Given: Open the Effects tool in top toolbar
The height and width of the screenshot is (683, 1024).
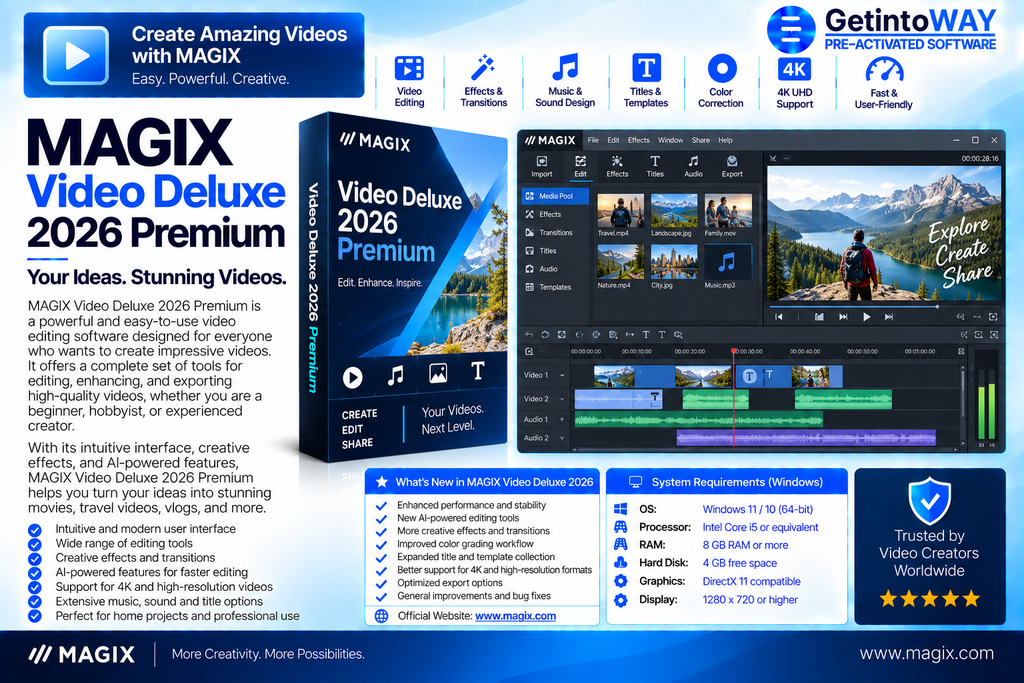Looking at the screenshot, I should (x=617, y=167).
